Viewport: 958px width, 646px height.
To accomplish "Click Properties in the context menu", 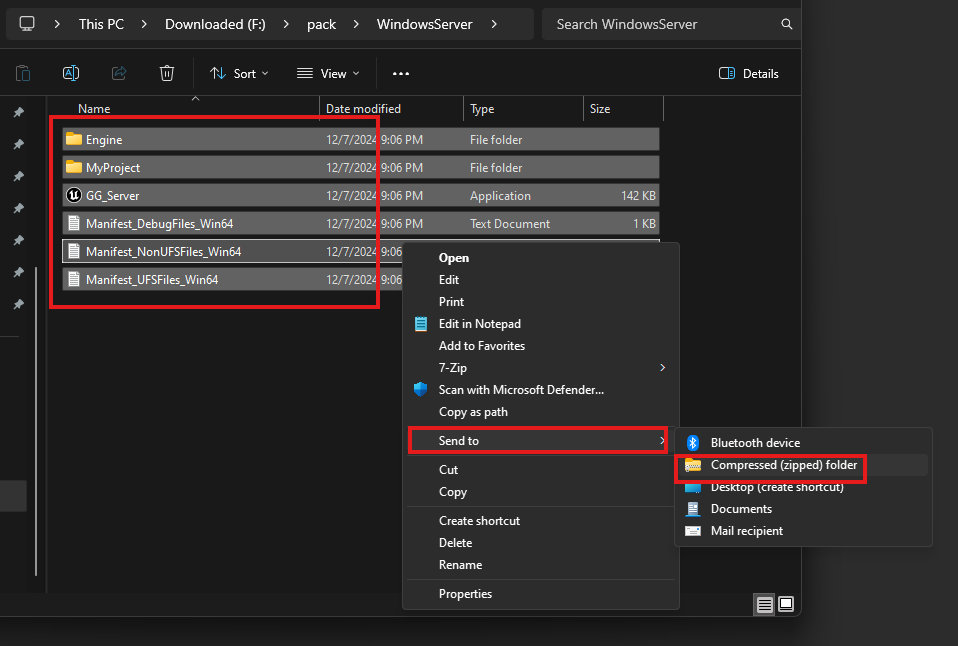I will (x=465, y=594).
